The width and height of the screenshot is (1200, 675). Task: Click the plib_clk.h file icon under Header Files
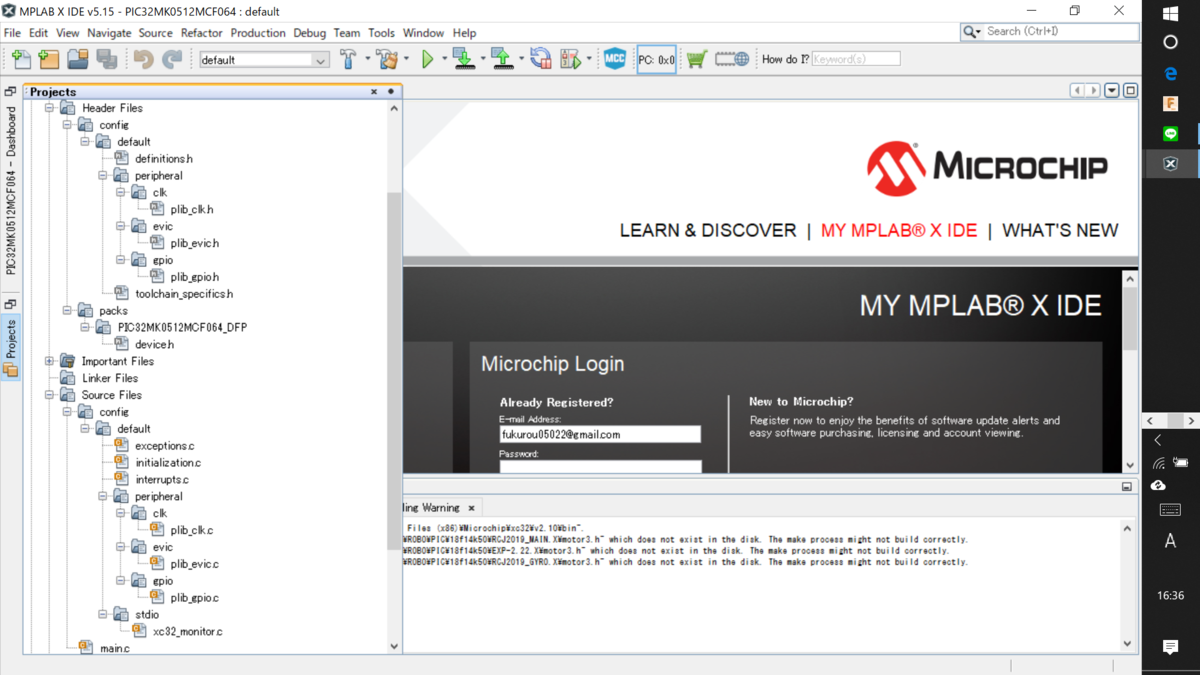pos(158,209)
